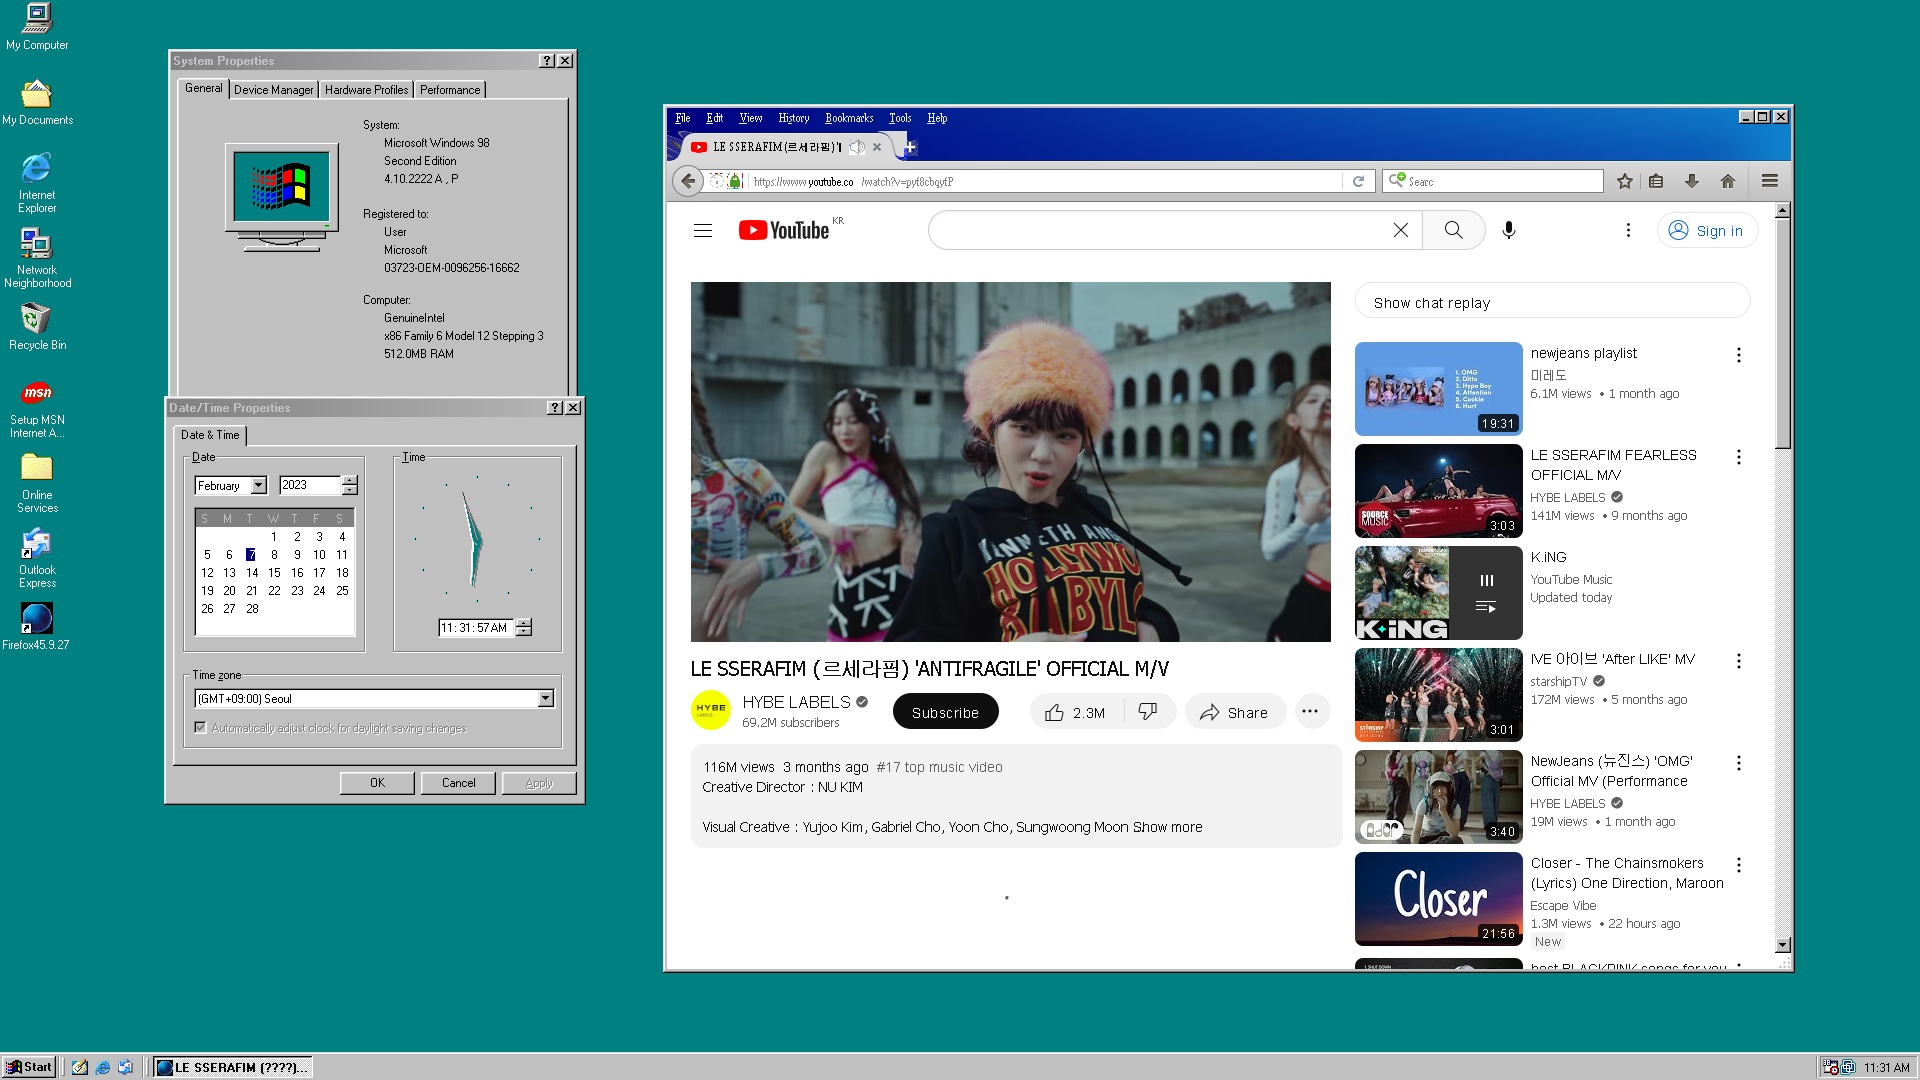Expand description with Show more
The height and width of the screenshot is (1080, 1920).
coord(1167,827)
